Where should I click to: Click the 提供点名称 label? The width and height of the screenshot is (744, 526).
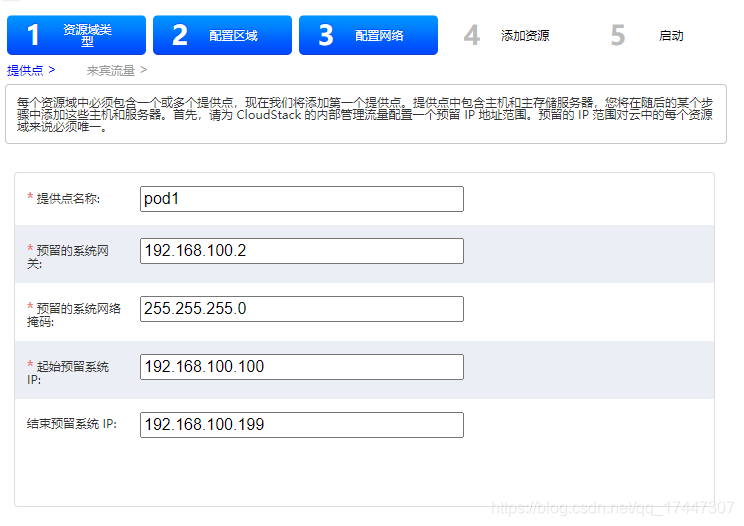tap(68, 199)
